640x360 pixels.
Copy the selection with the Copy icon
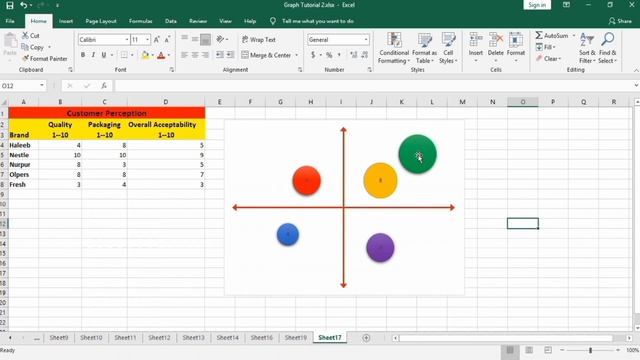(x=25, y=47)
